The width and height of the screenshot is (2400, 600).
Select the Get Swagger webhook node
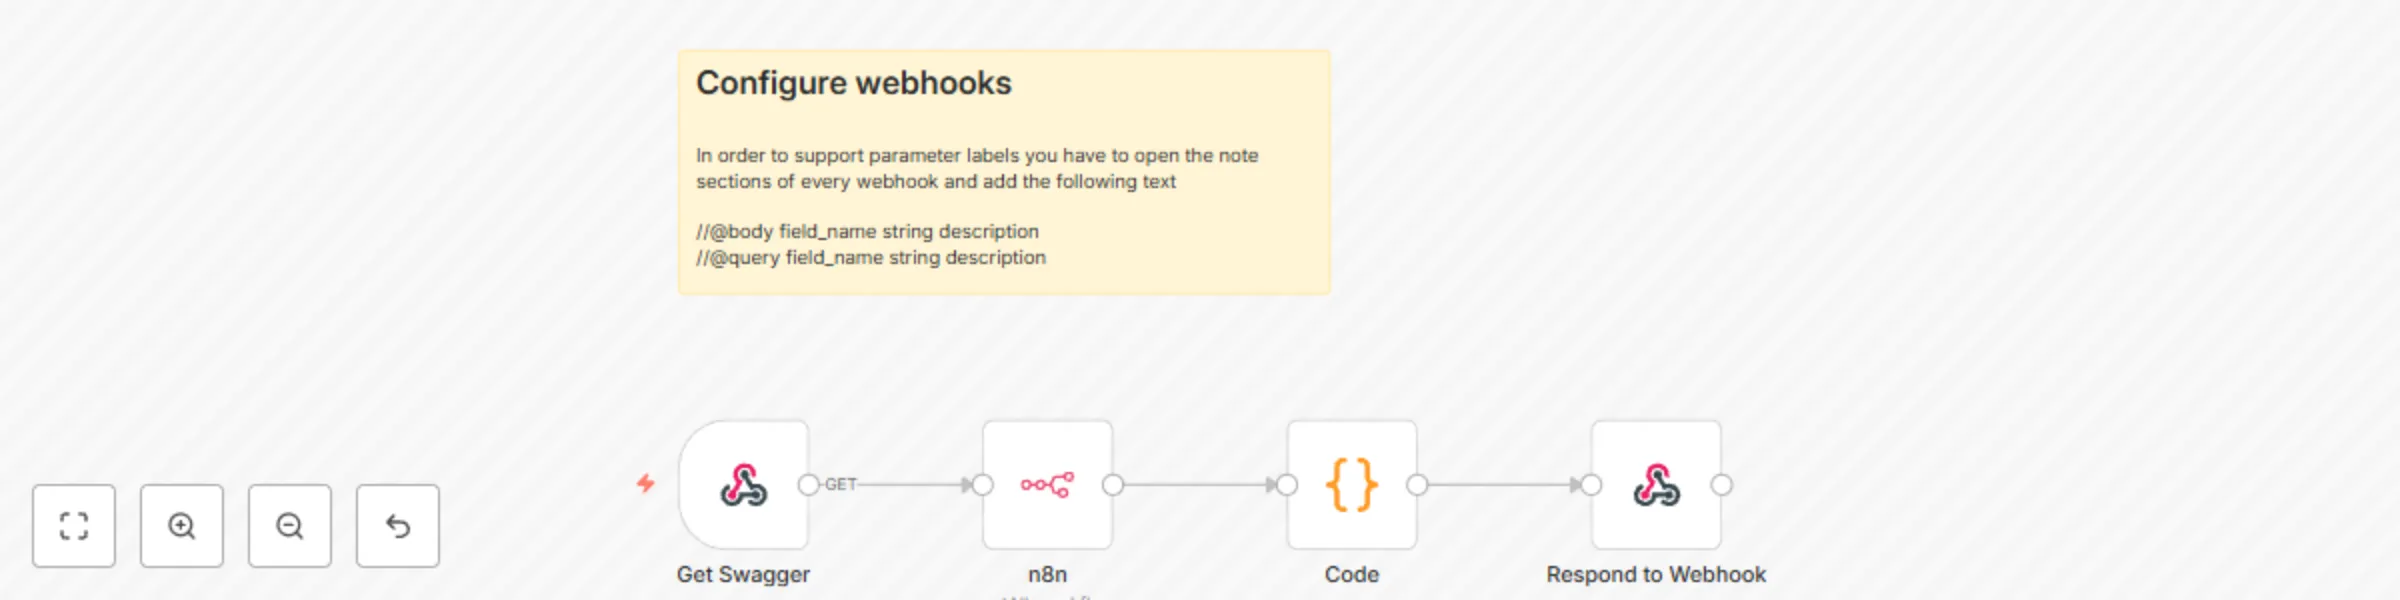pyautogui.click(x=744, y=485)
